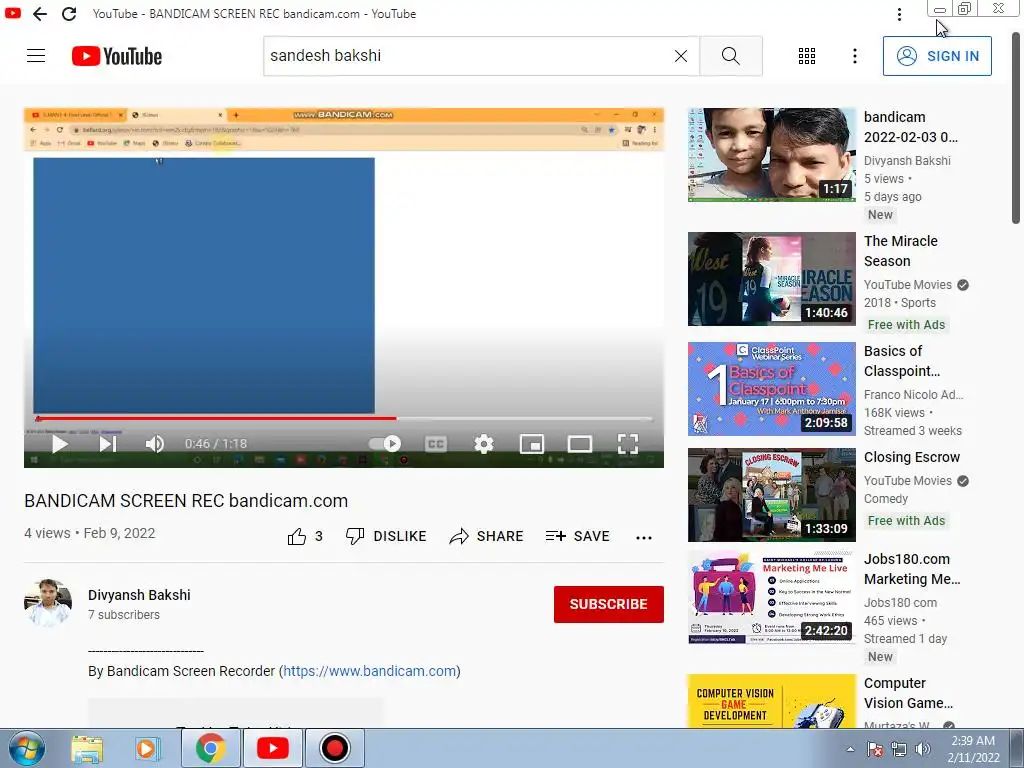
Task: Click the red SUBSCRIBE button
Action: 609,604
